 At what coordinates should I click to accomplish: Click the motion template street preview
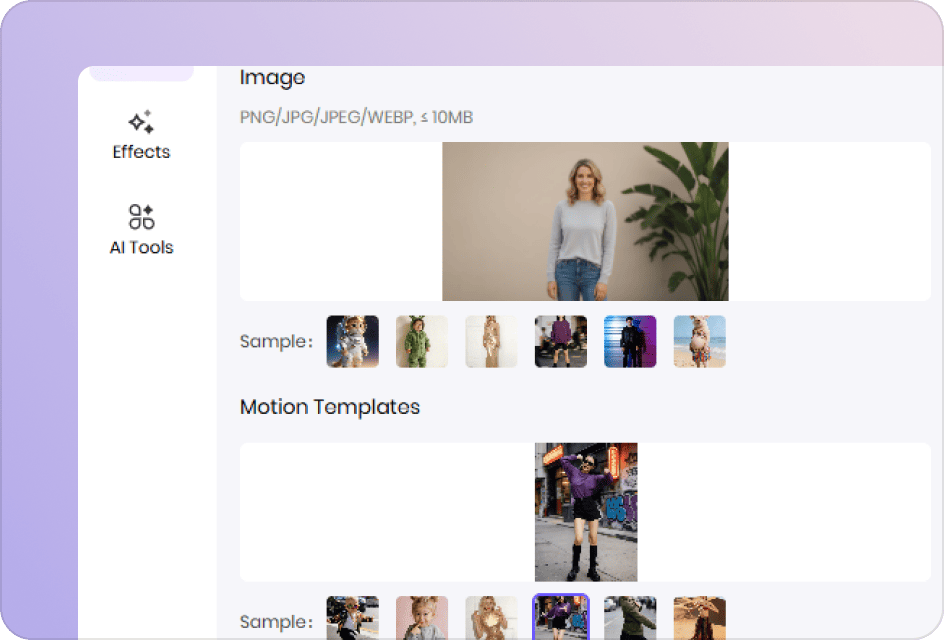pos(586,512)
